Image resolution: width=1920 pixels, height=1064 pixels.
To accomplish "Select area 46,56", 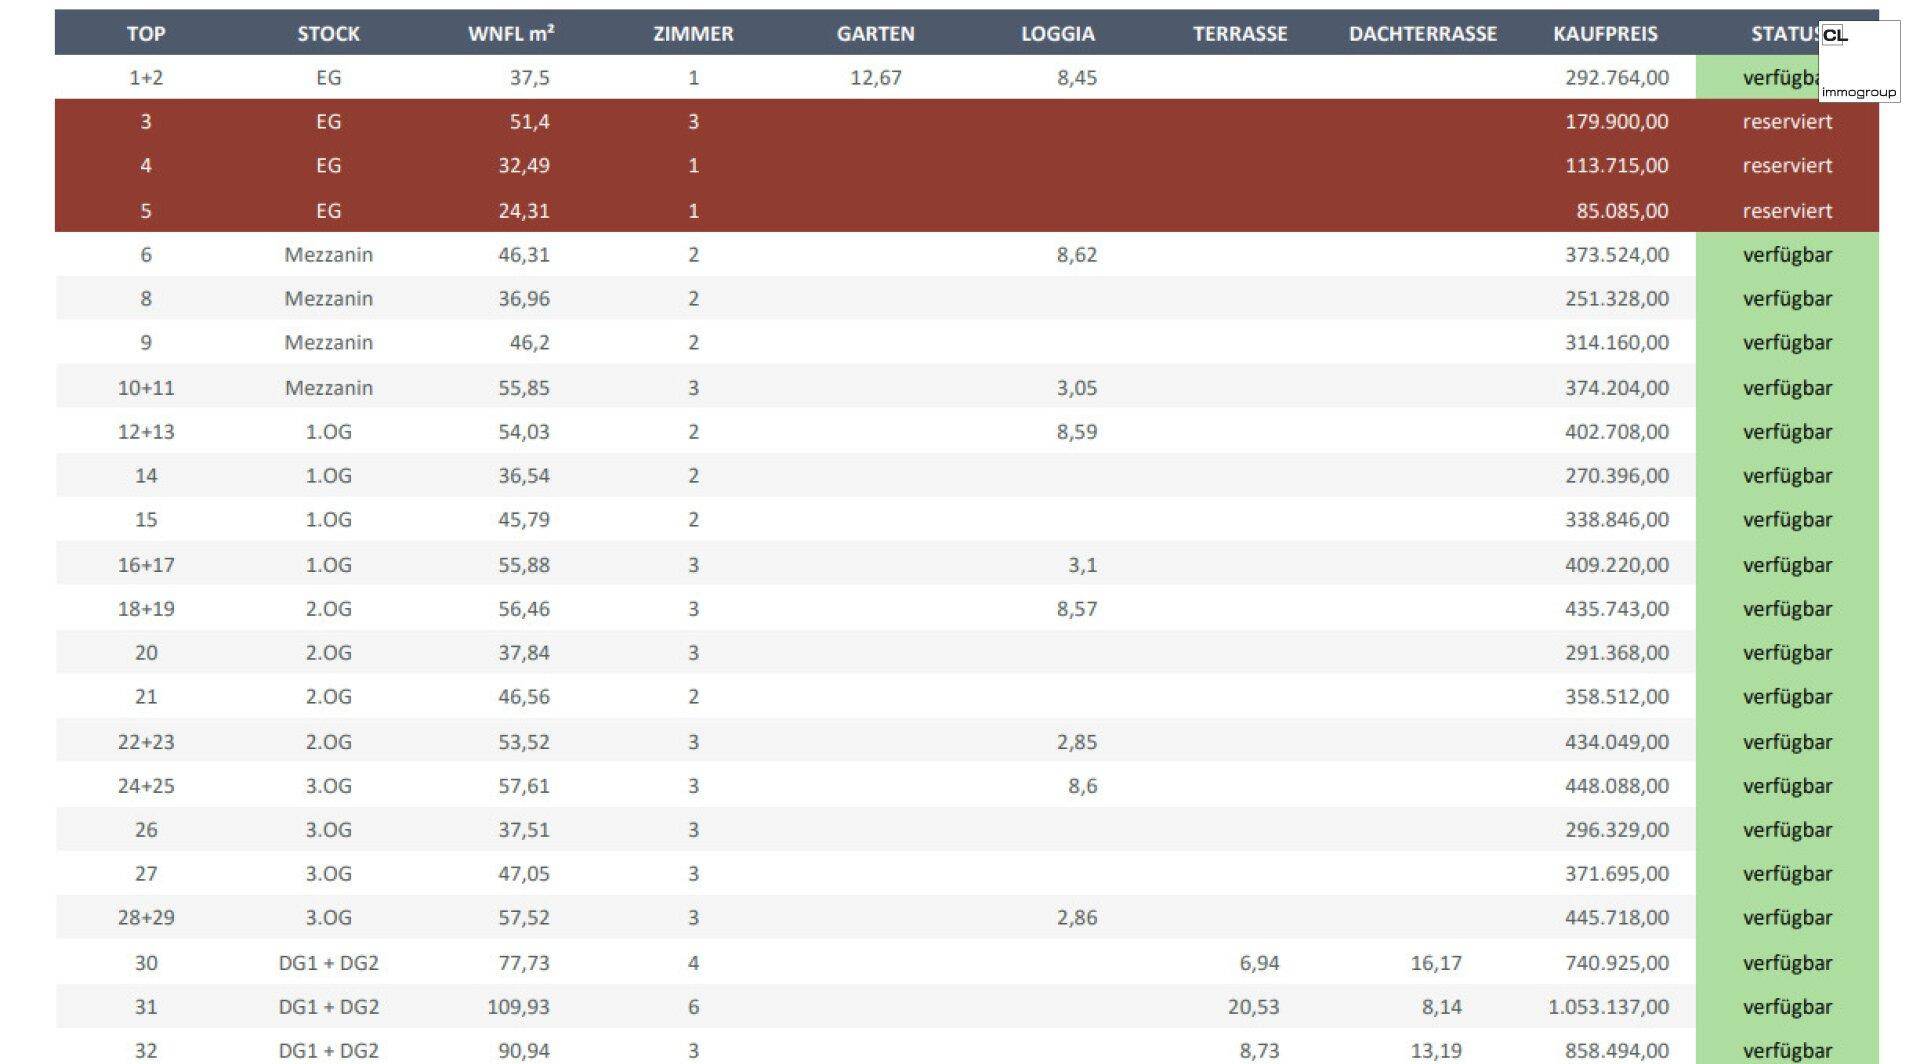I will (524, 697).
